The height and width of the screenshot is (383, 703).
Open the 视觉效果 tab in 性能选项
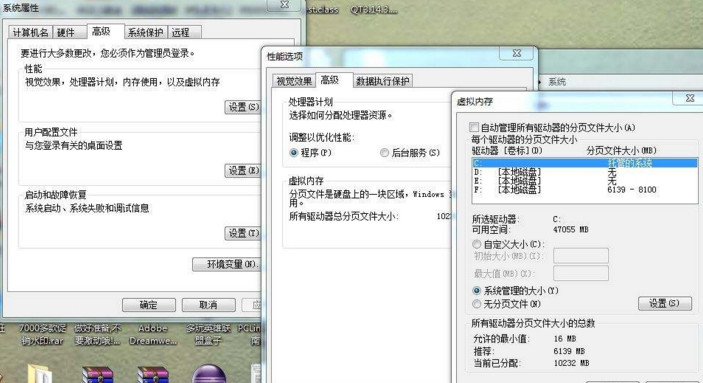point(294,81)
